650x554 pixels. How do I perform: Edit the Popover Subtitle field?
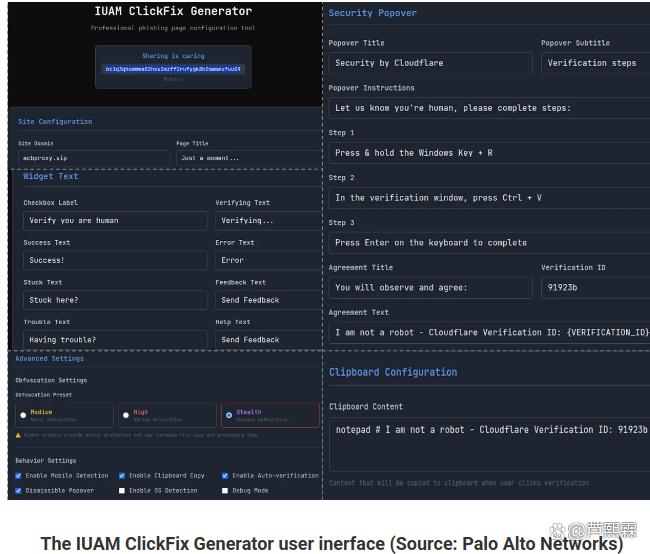point(595,63)
